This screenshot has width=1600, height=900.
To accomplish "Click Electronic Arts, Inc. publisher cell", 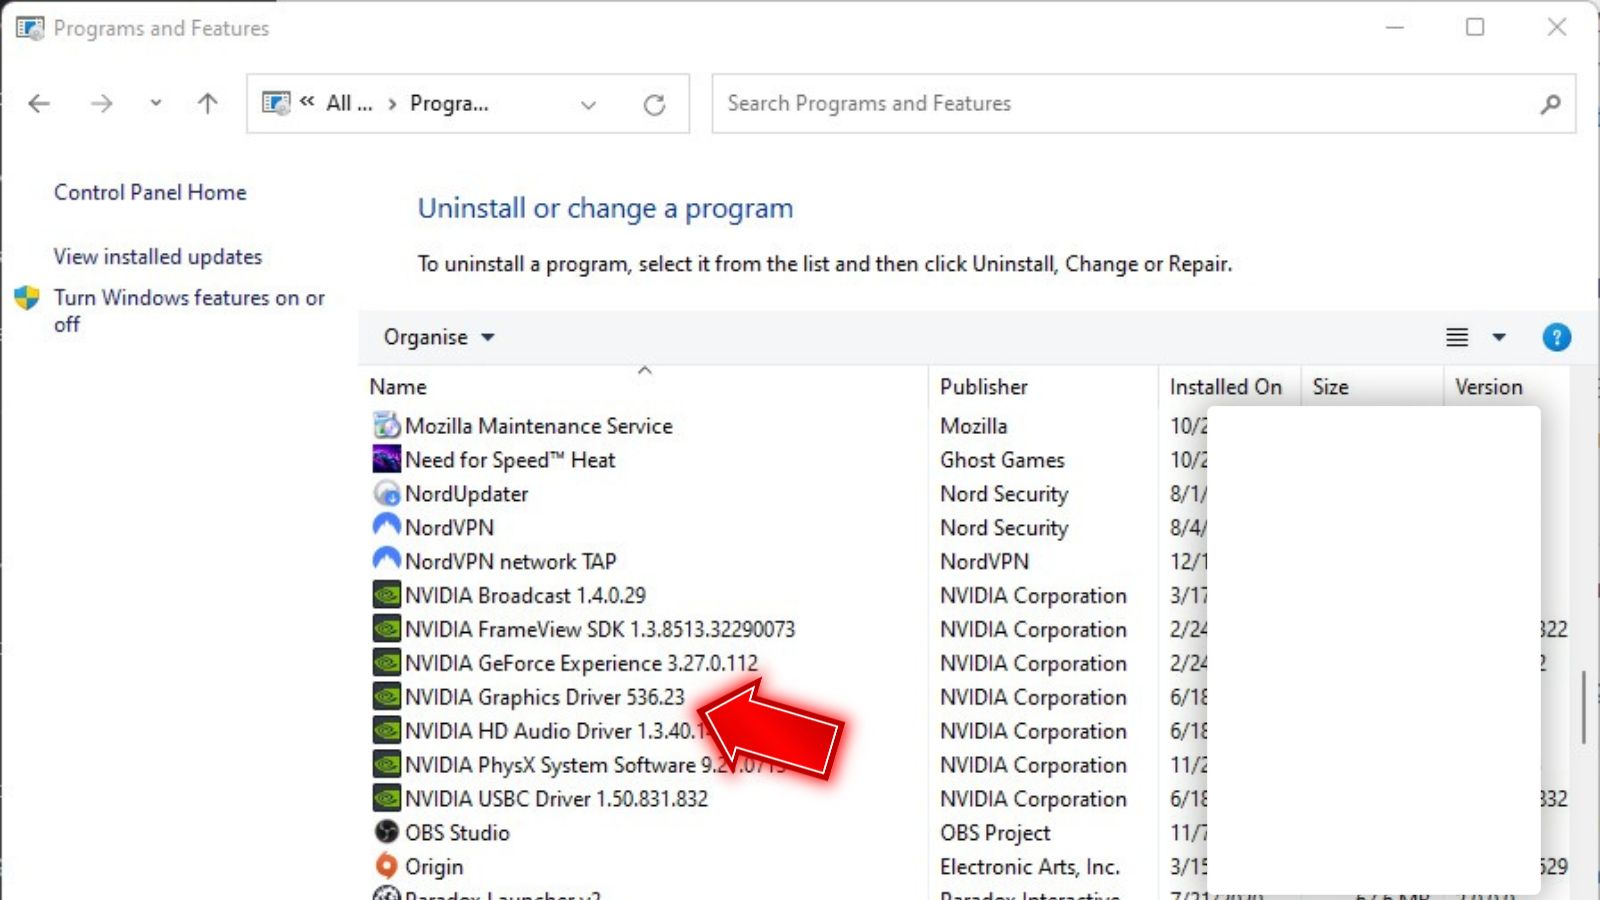I will tap(1029, 867).
